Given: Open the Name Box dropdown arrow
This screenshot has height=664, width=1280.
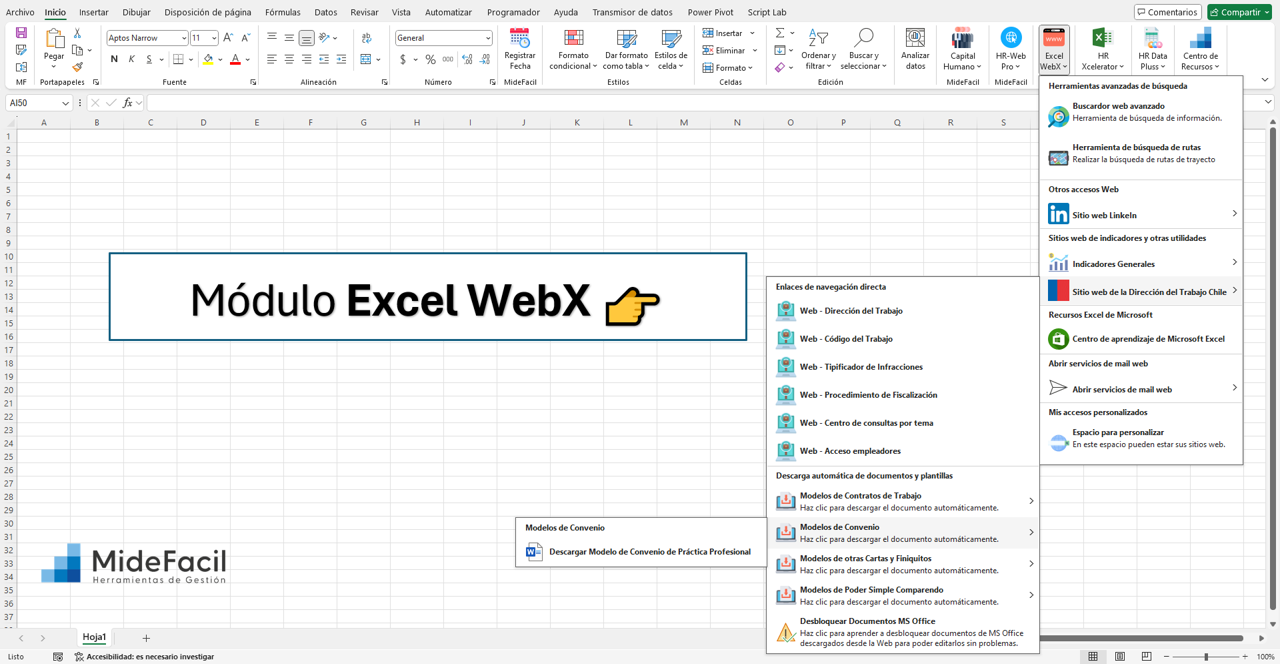Looking at the screenshot, I should pyautogui.click(x=66, y=103).
